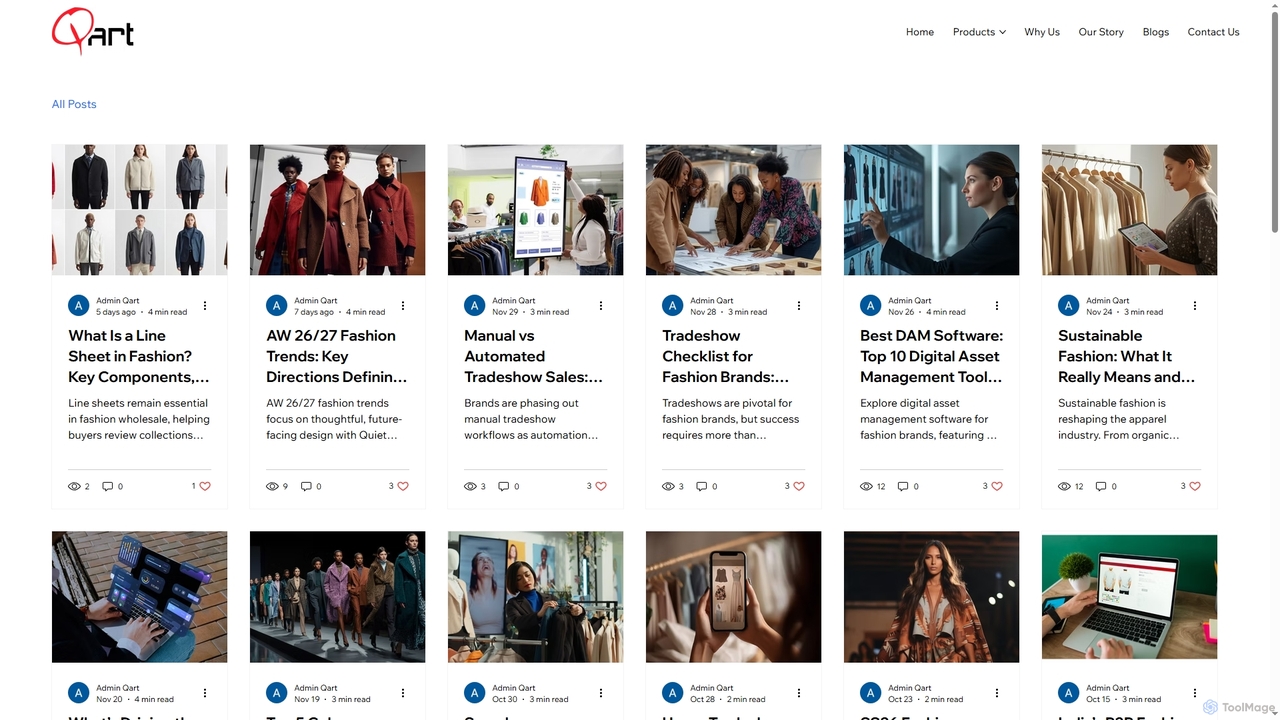Click 'Line sheets remain essential' excerpt text
Image resolution: width=1280 pixels, height=720 pixels.
point(139,419)
